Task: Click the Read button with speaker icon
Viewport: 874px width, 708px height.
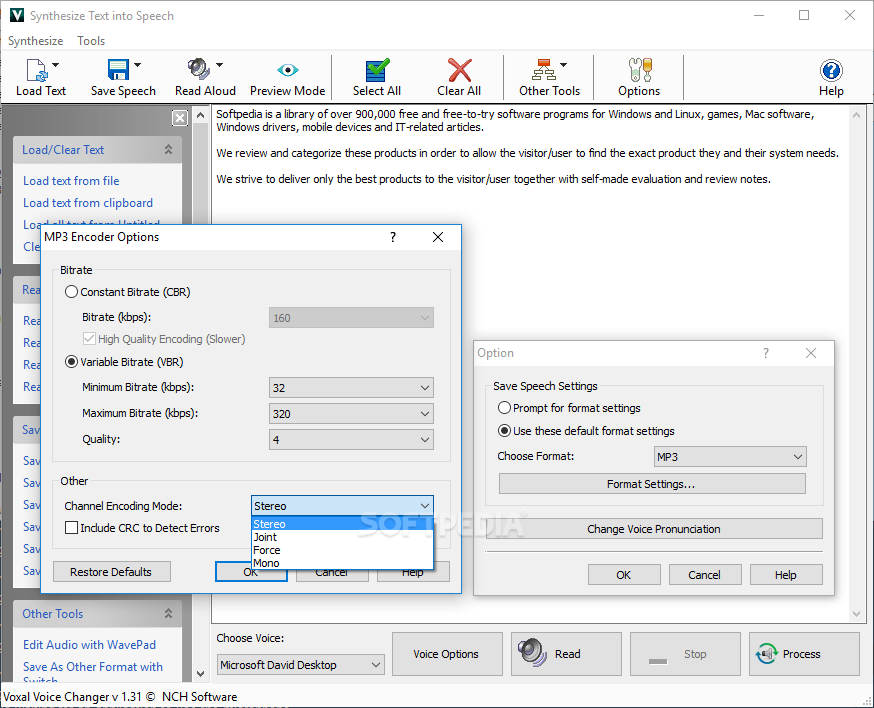Action: click(566, 654)
